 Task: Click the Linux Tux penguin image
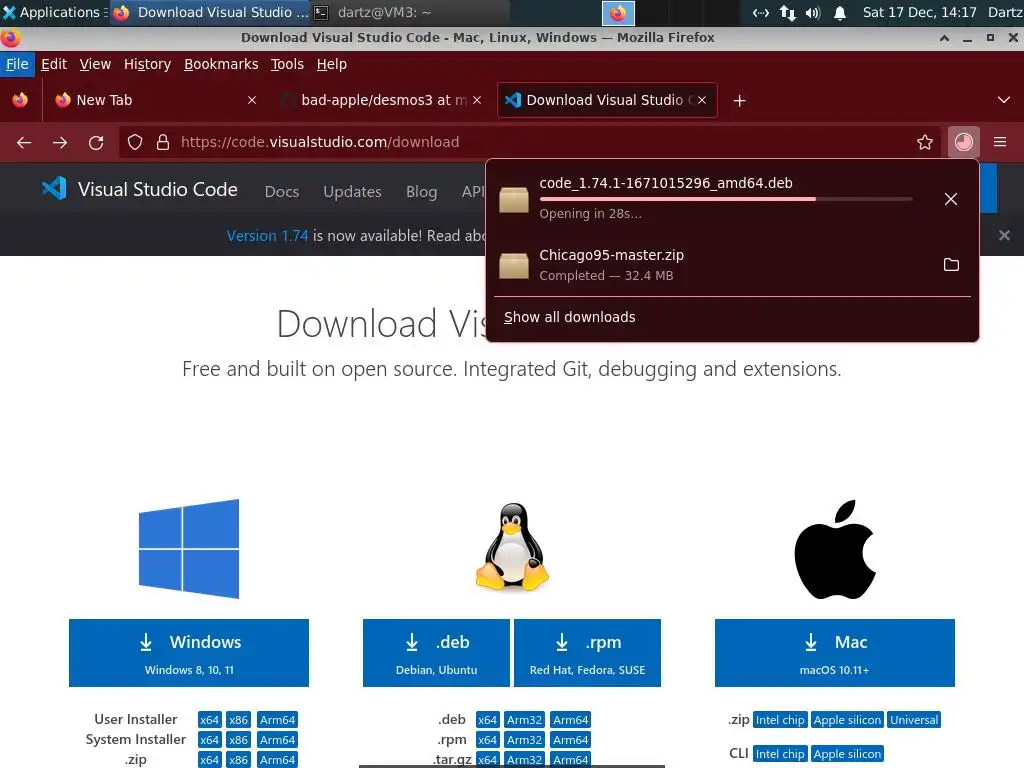pos(513,547)
